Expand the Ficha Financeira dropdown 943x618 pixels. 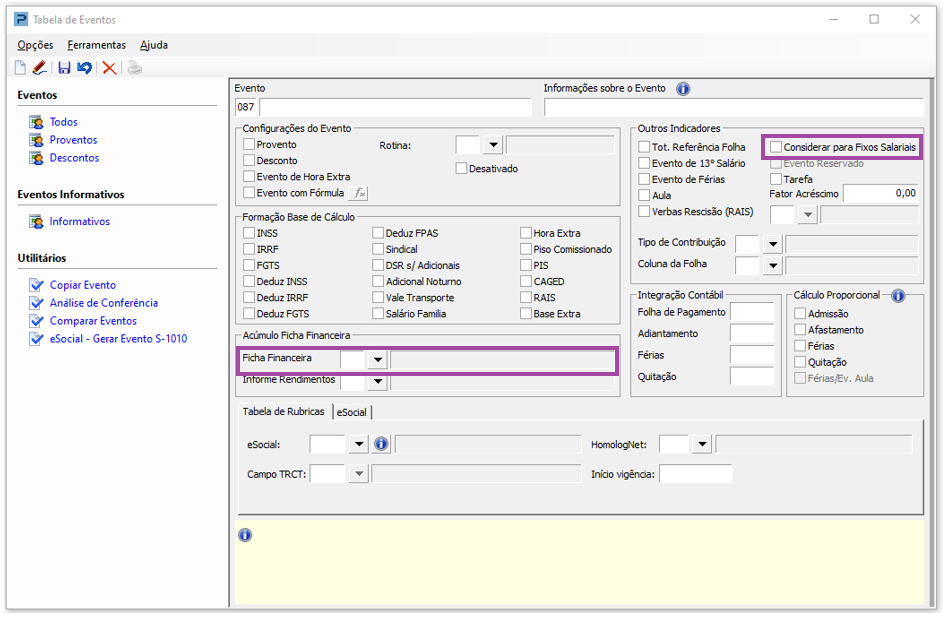click(377, 359)
